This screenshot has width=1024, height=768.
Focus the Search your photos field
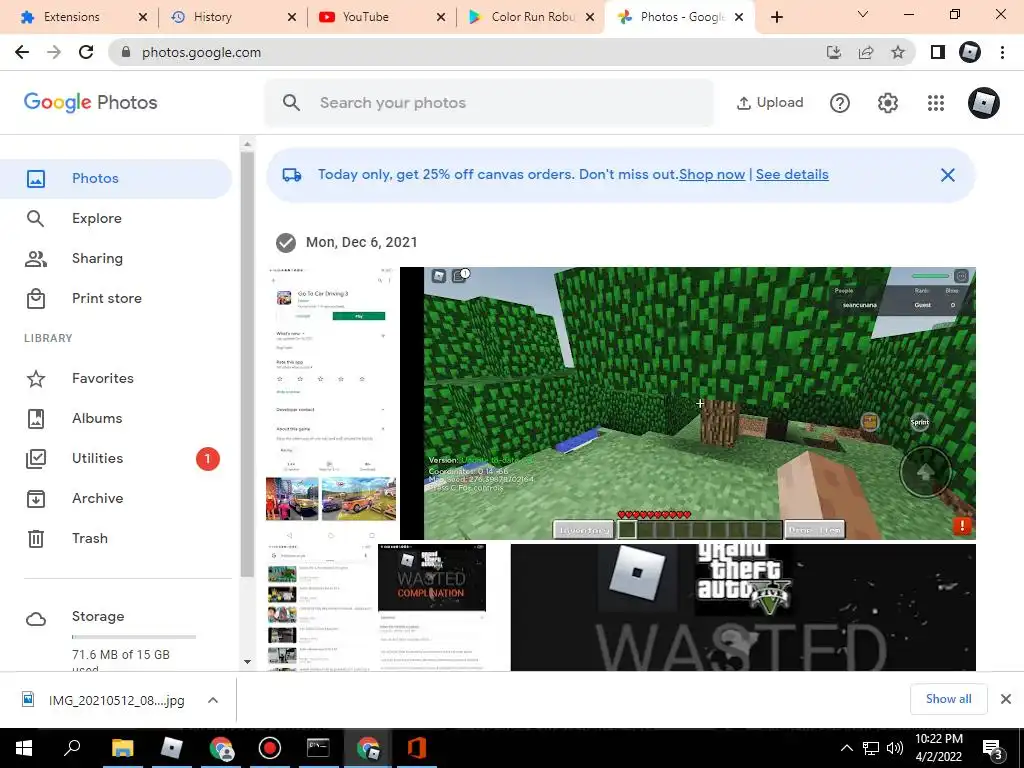coord(489,103)
